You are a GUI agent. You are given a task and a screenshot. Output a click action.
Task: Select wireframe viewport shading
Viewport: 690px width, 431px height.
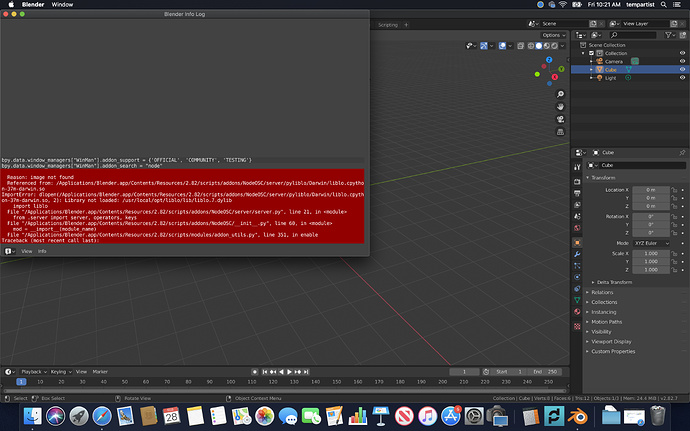pyautogui.click(x=531, y=46)
